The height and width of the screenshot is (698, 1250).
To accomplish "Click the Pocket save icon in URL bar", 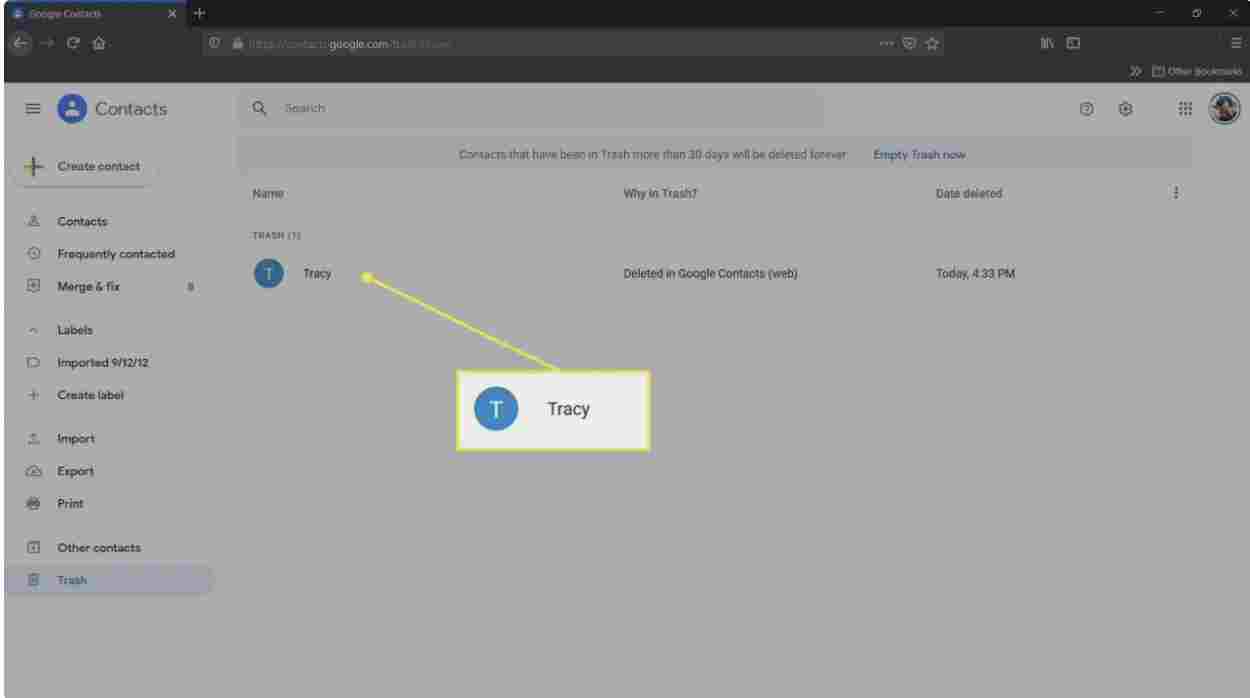I will coord(909,43).
